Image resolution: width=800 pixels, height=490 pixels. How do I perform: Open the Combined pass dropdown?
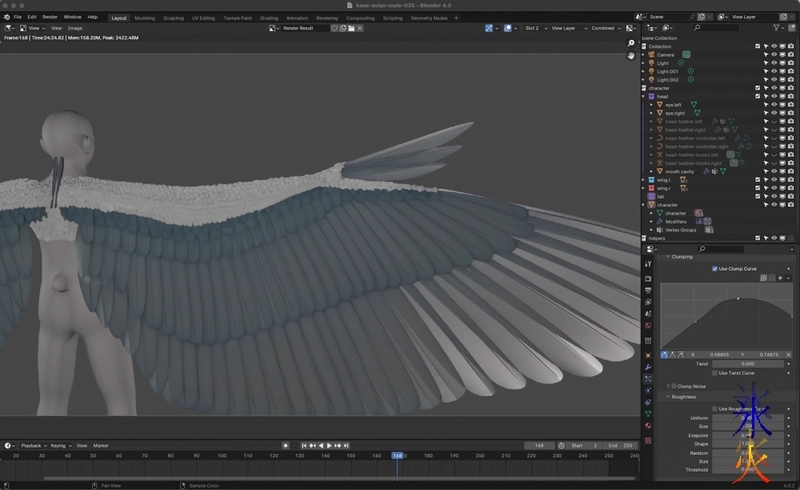605,28
